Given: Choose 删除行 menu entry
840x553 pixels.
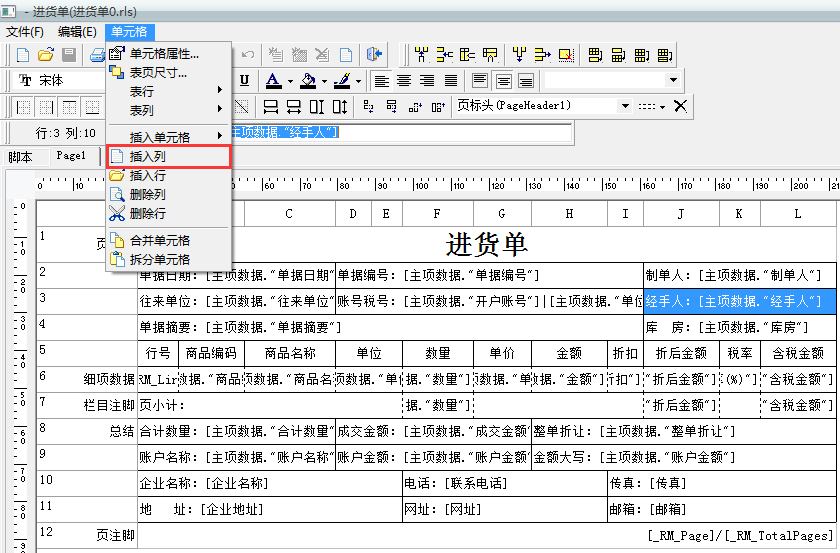Looking at the screenshot, I should tap(169, 213).
